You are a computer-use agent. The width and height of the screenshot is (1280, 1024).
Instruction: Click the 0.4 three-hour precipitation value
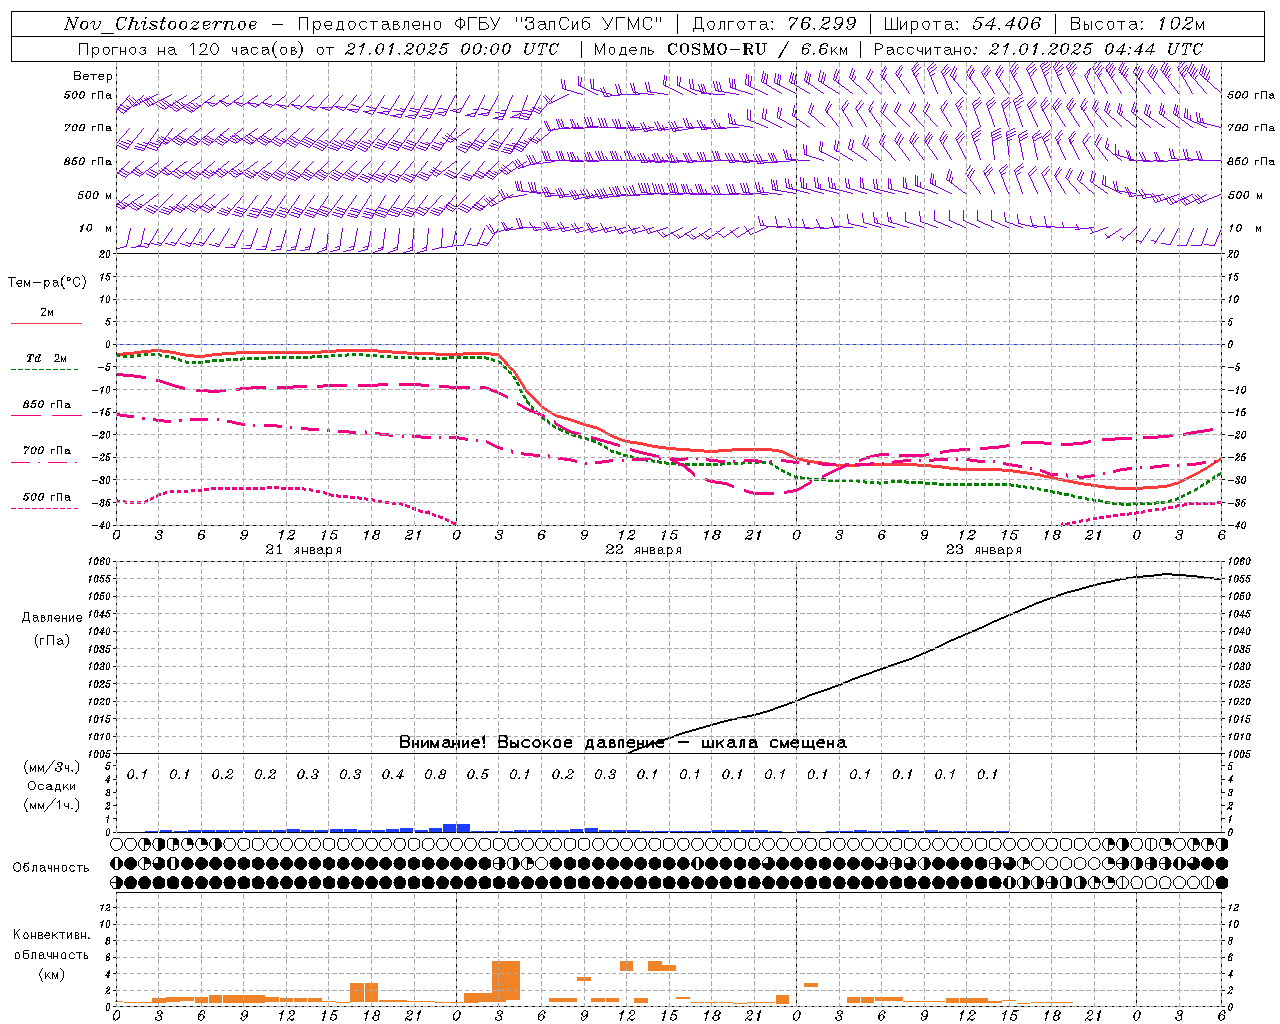click(x=393, y=775)
